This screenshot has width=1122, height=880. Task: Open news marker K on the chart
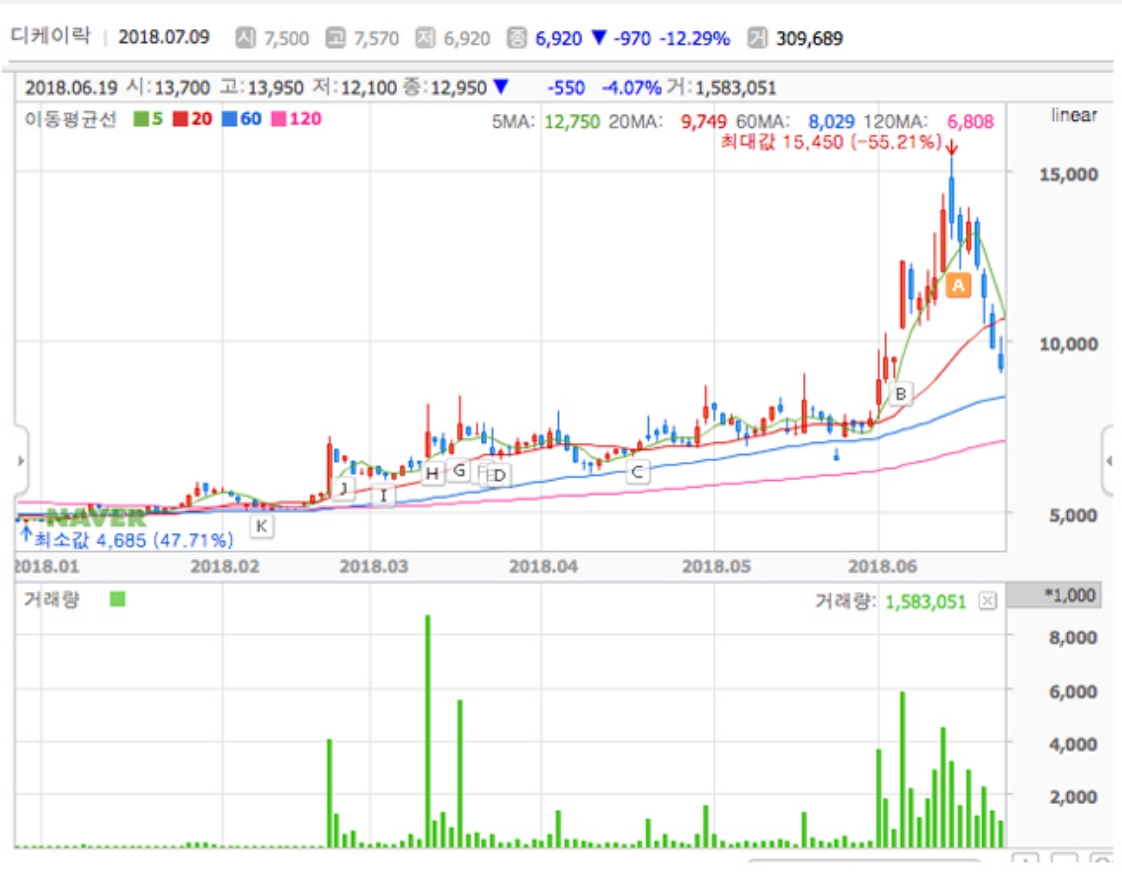[x=262, y=526]
